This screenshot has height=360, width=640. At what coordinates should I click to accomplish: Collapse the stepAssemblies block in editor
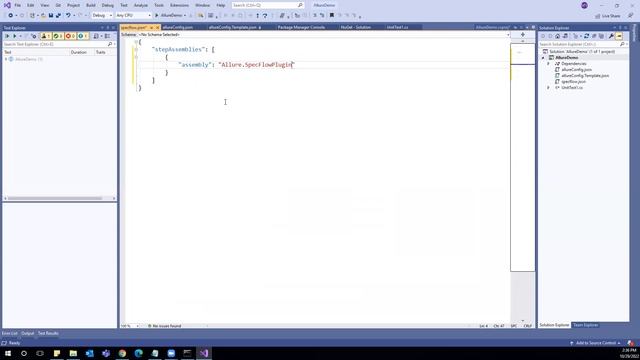click(x=136, y=49)
